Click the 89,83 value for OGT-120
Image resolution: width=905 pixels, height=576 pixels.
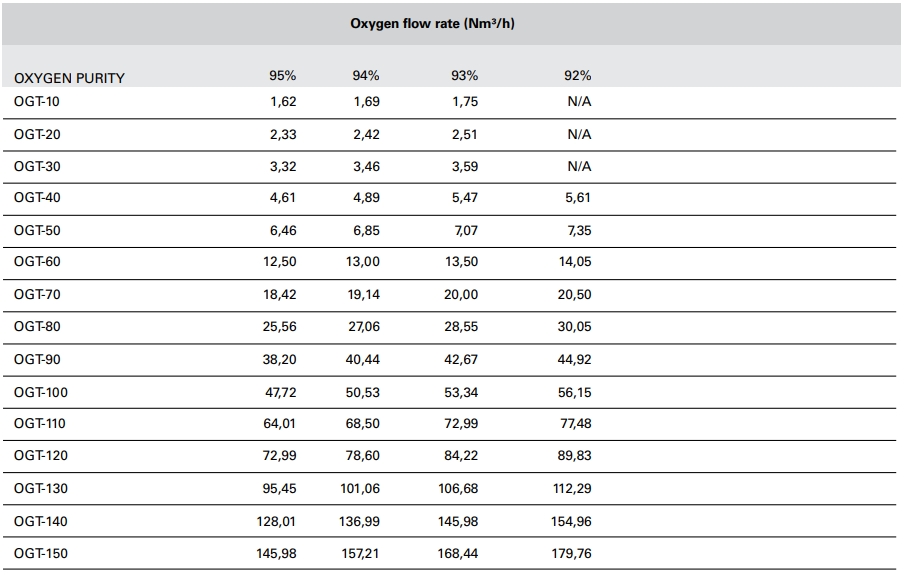tap(575, 456)
